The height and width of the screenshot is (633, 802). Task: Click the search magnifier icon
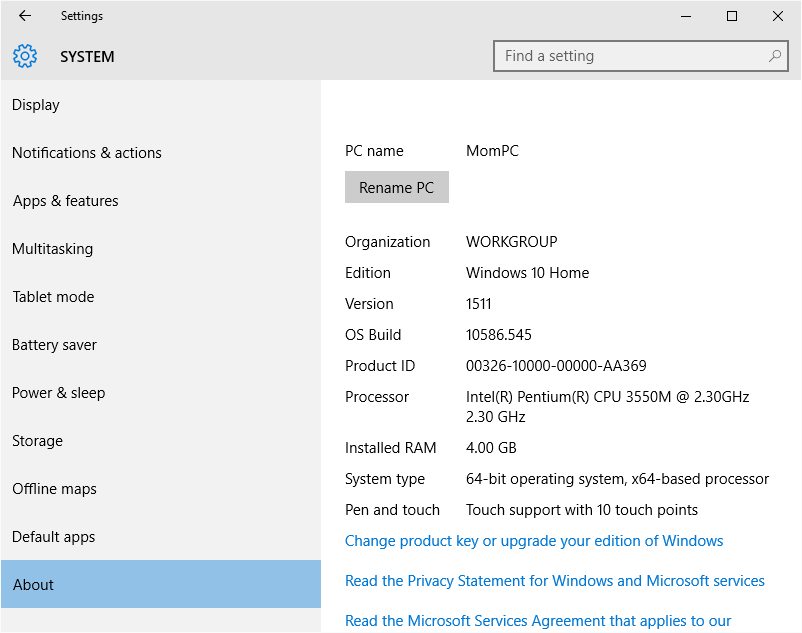tap(775, 57)
